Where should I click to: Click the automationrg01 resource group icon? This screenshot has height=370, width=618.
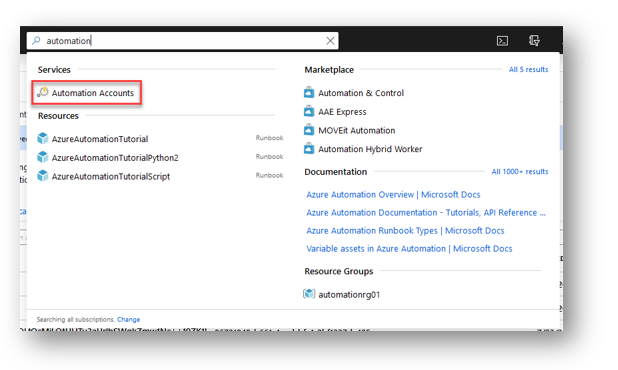pyautogui.click(x=309, y=294)
